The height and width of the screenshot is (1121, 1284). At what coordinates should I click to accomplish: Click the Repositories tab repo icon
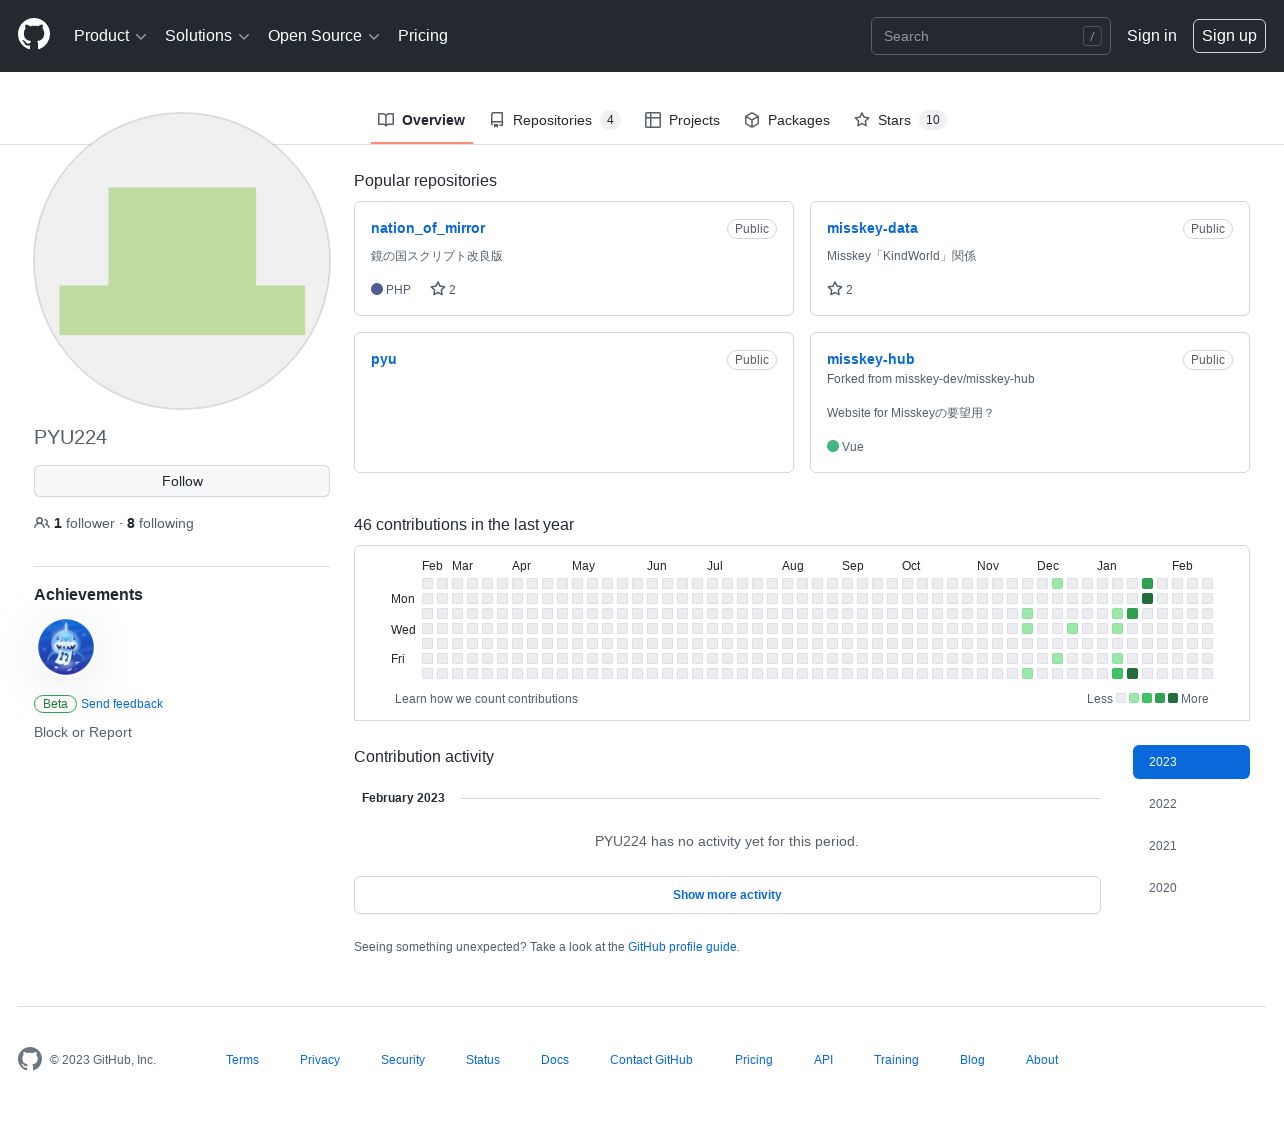pyautogui.click(x=497, y=120)
